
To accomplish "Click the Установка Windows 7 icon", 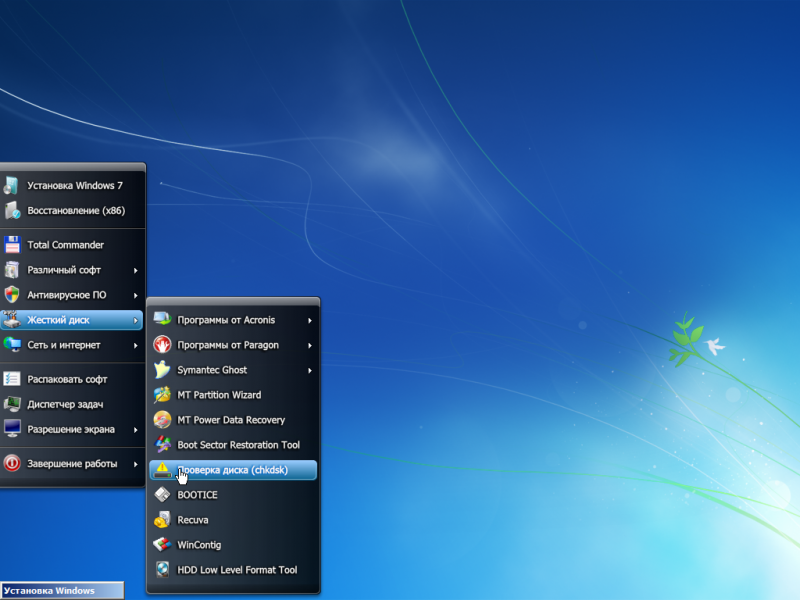I will click(x=11, y=186).
